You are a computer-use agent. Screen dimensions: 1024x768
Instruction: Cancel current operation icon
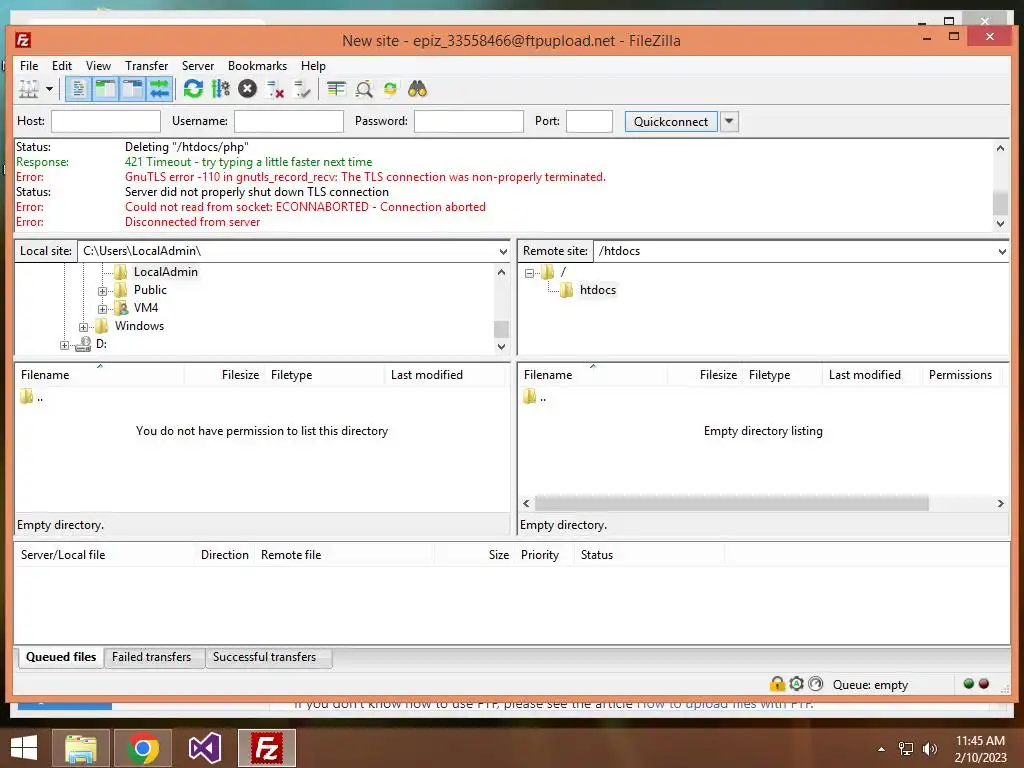click(x=248, y=89)
